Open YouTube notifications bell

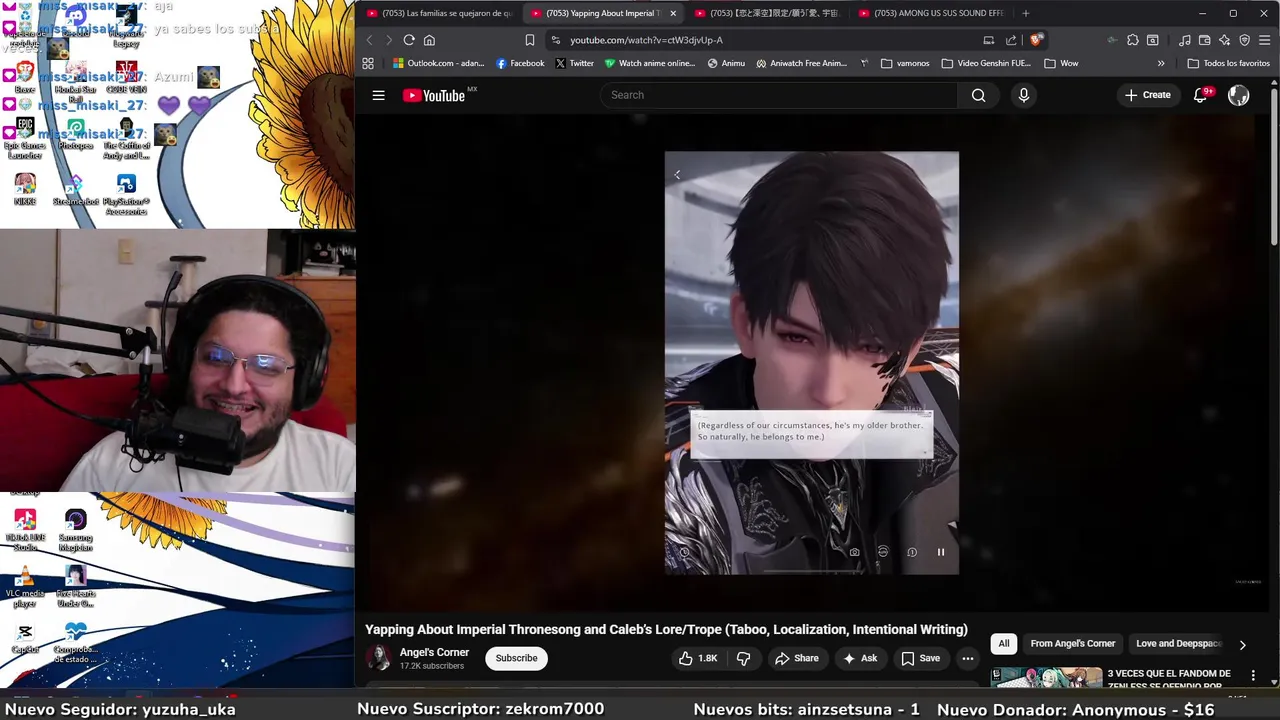pyautogui.click(x=1201, y=95)
